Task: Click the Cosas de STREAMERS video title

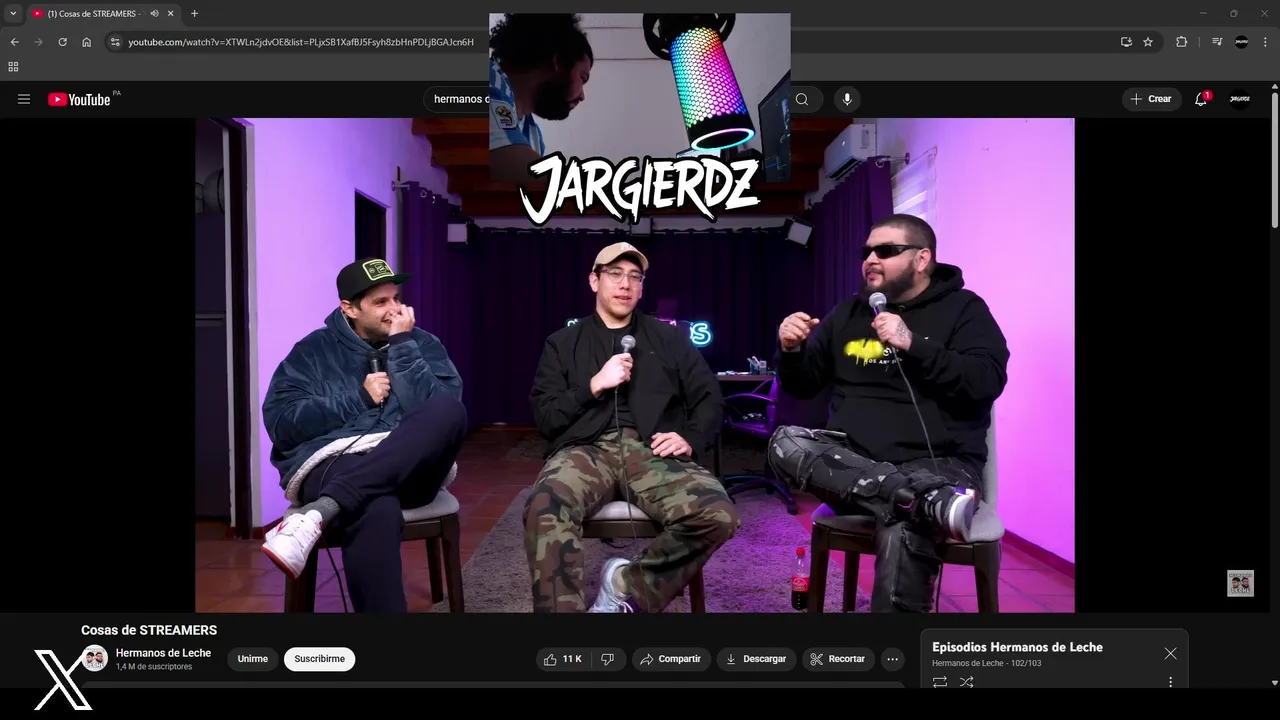Action: [x=149, y=630]
